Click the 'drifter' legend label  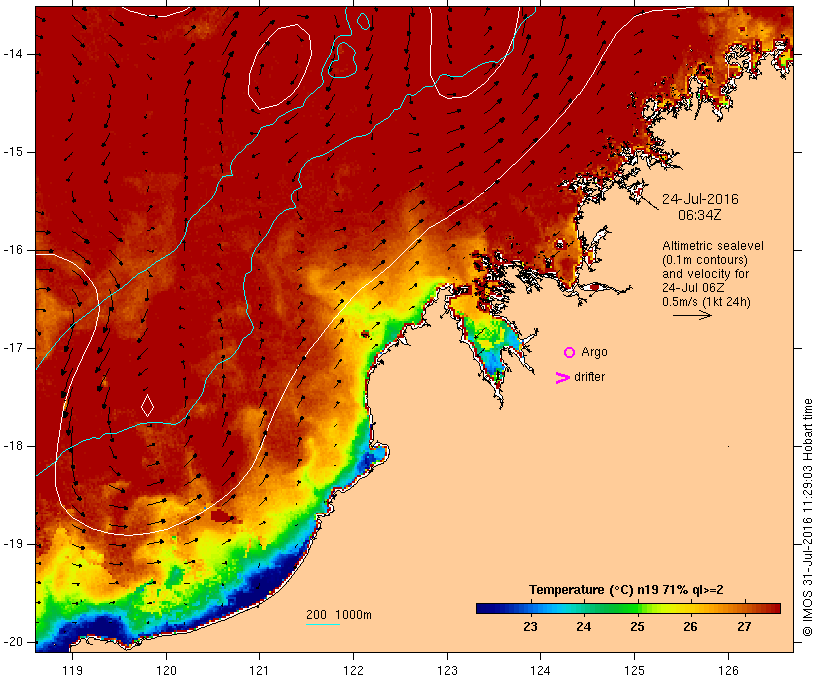click(x=589, y=377)
